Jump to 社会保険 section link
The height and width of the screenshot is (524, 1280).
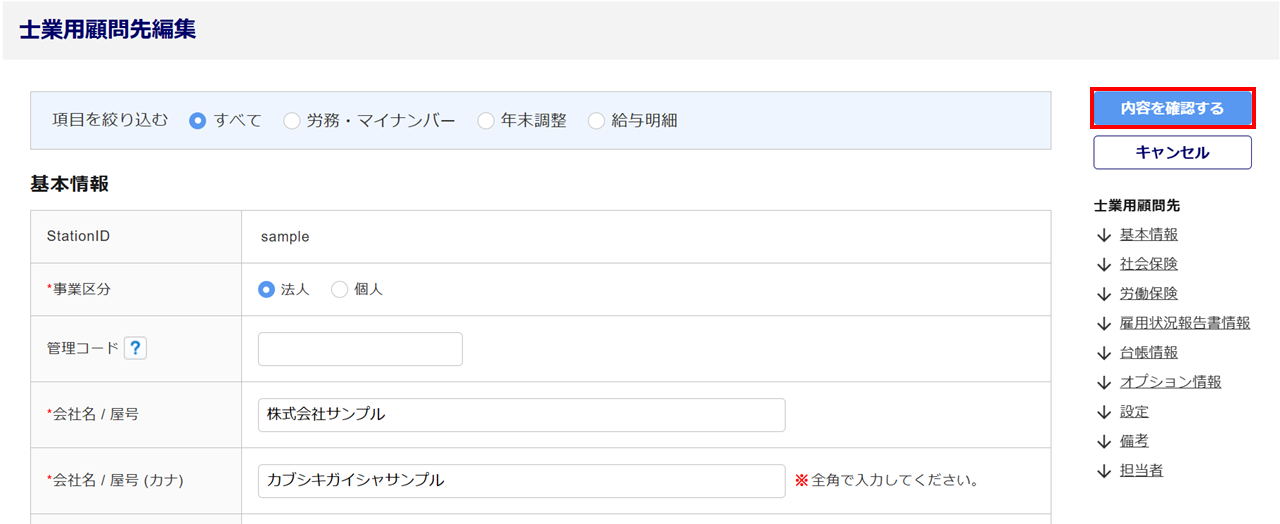(x=1148, y=264)
